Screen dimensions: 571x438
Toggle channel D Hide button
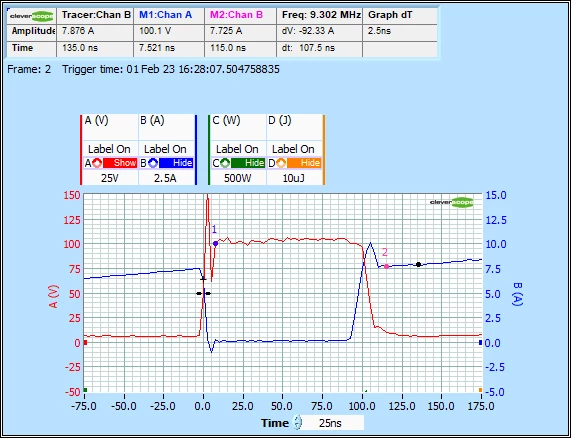click(304, 163)
